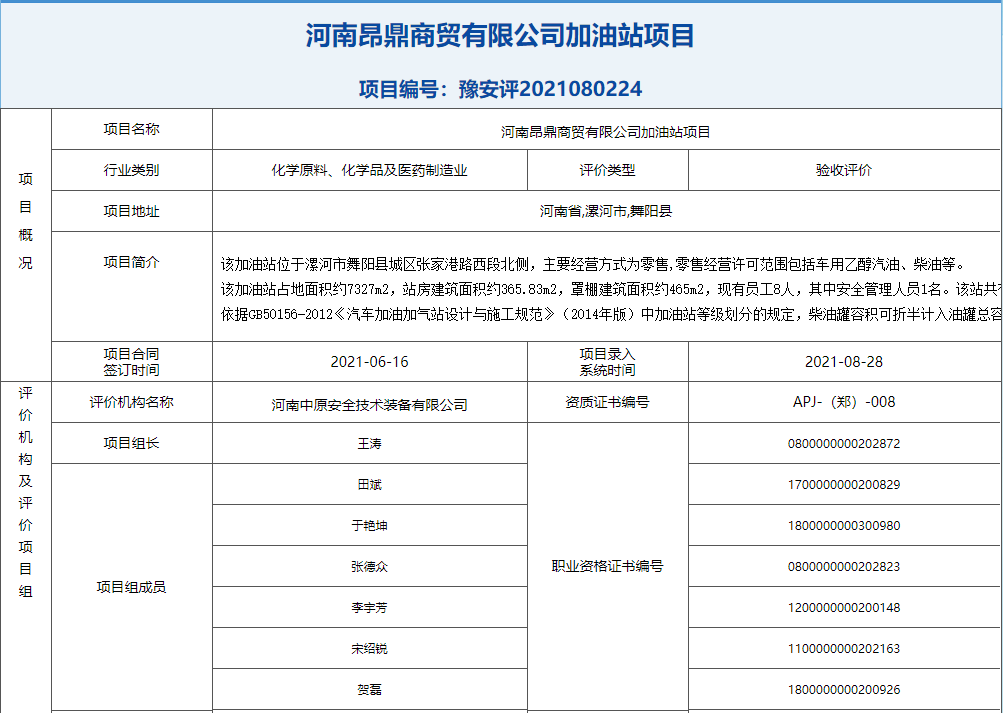Select the 验收评价 value cell
This screenshot has height=713, width=1003.
845,170
